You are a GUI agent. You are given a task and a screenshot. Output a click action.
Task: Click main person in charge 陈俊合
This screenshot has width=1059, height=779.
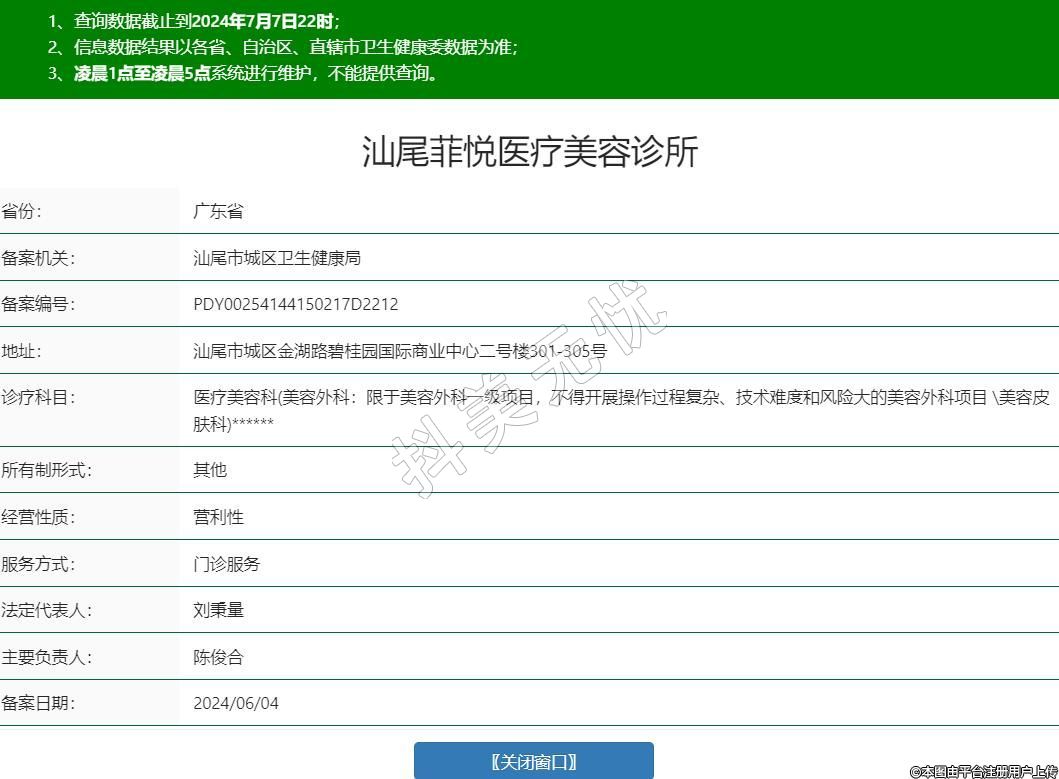pyautogui.click(x=218, y=657)
